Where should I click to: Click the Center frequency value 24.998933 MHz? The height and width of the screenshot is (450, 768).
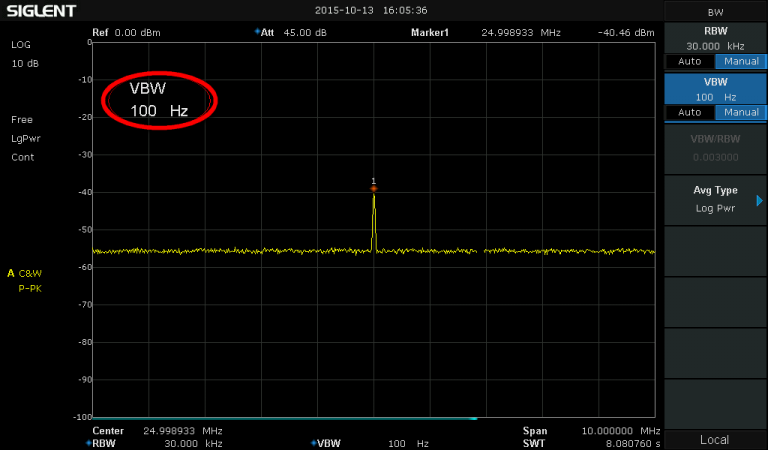click(x=183, y=431)
